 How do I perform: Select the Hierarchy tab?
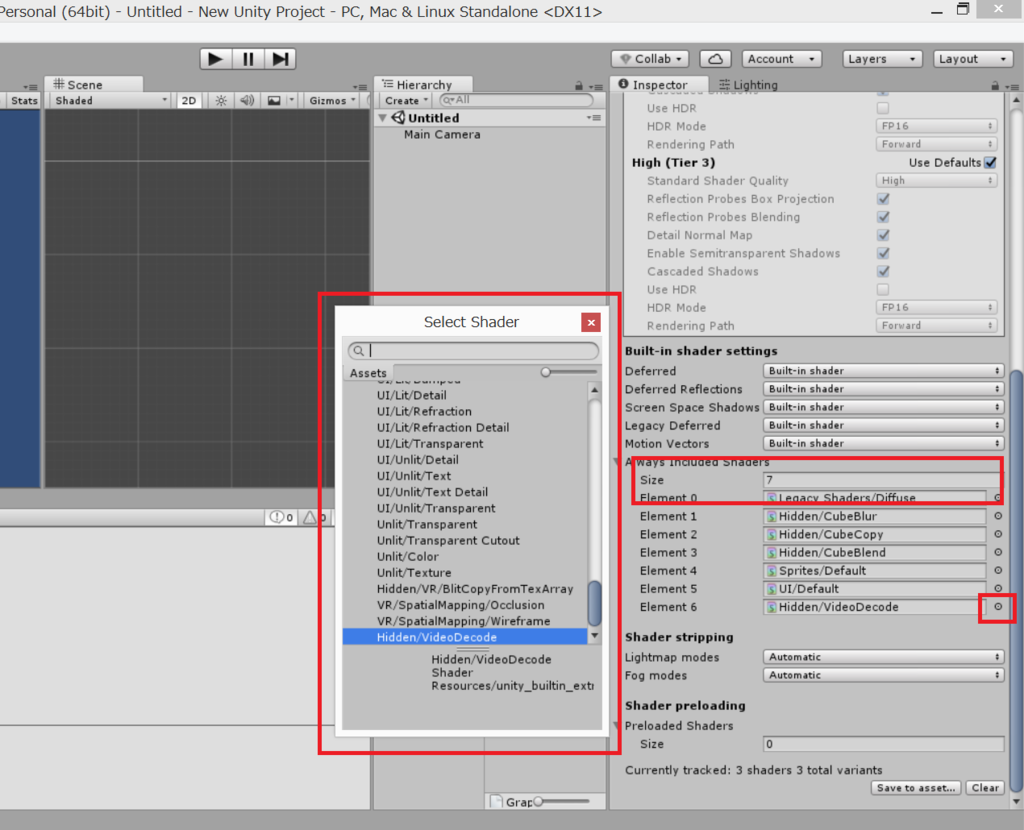(424, 84)
